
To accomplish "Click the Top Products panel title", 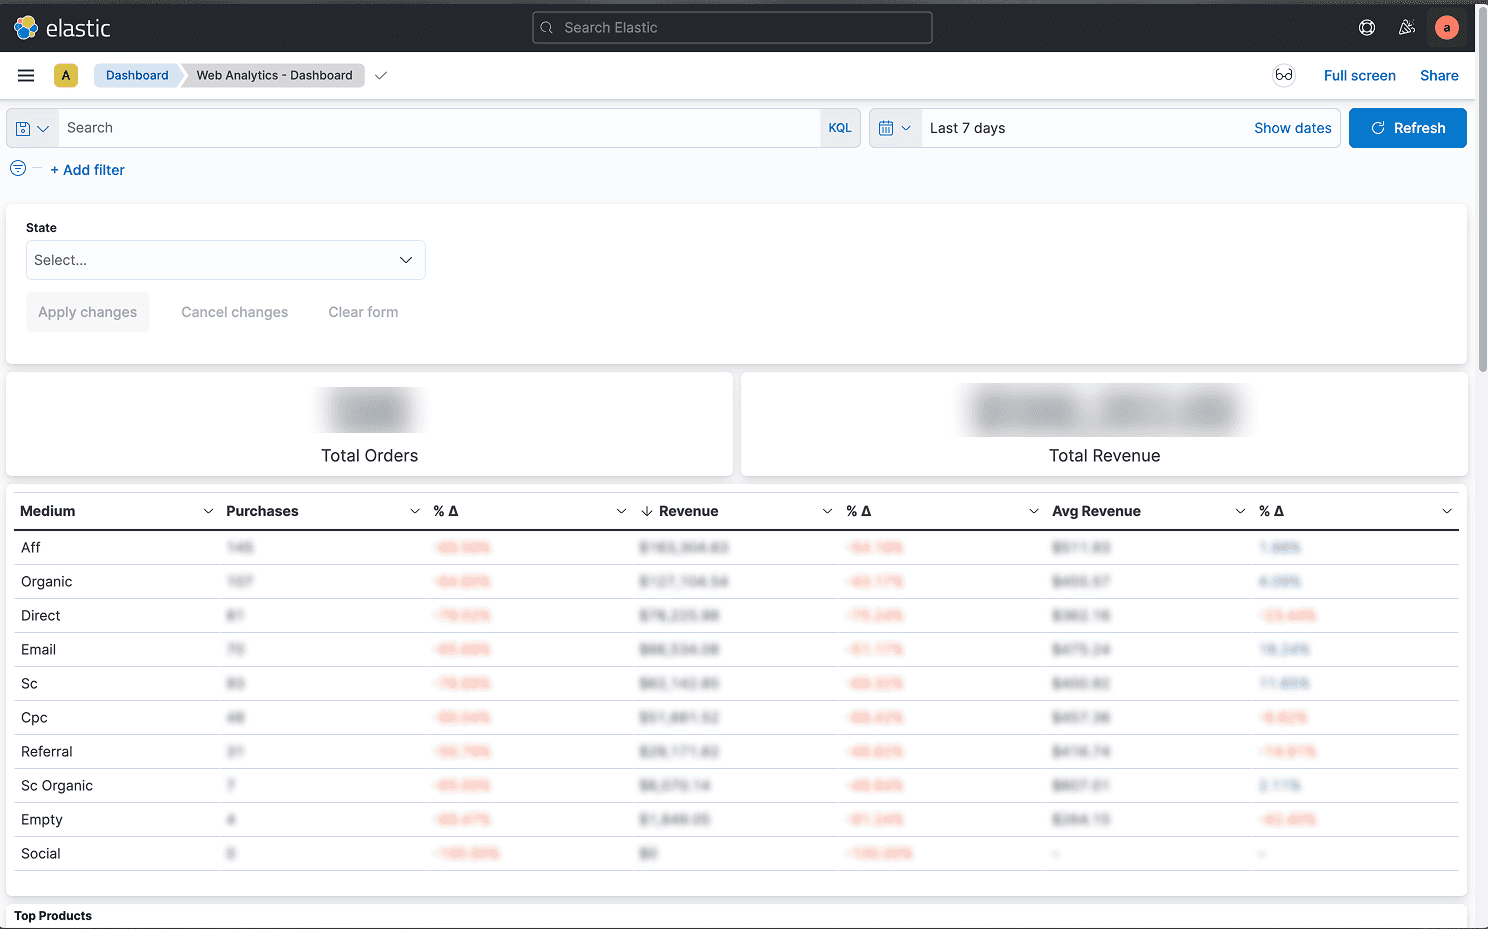I will point(53,916).
